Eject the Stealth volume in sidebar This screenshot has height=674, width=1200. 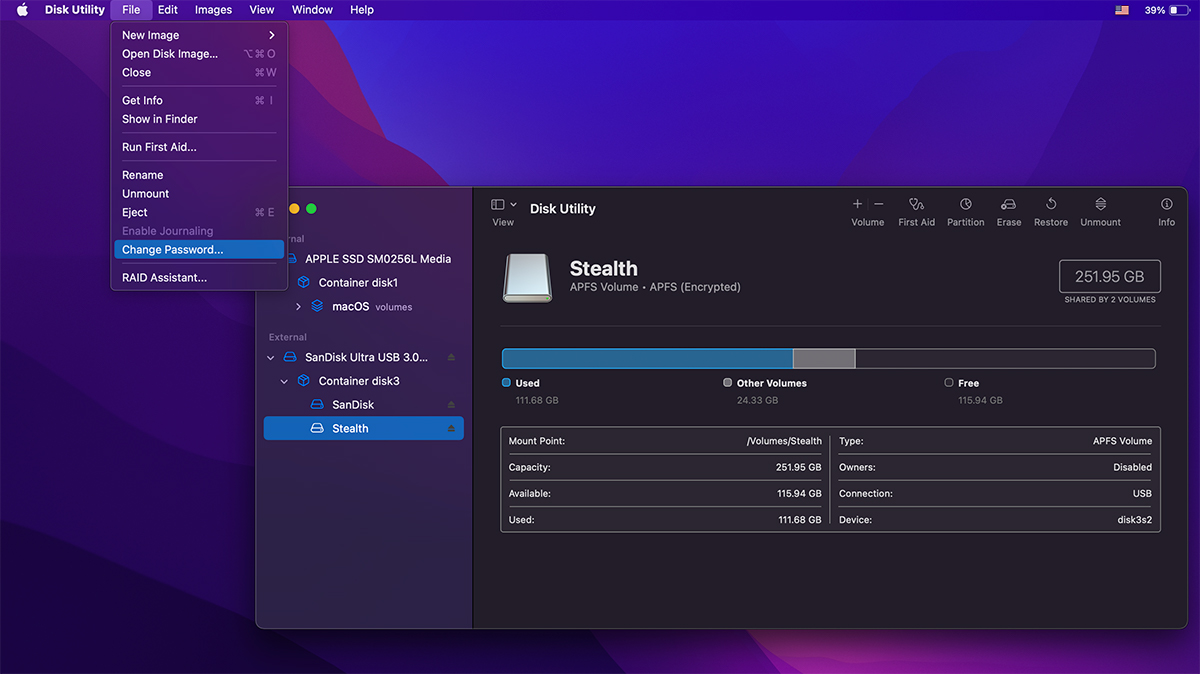pos(451,429)
